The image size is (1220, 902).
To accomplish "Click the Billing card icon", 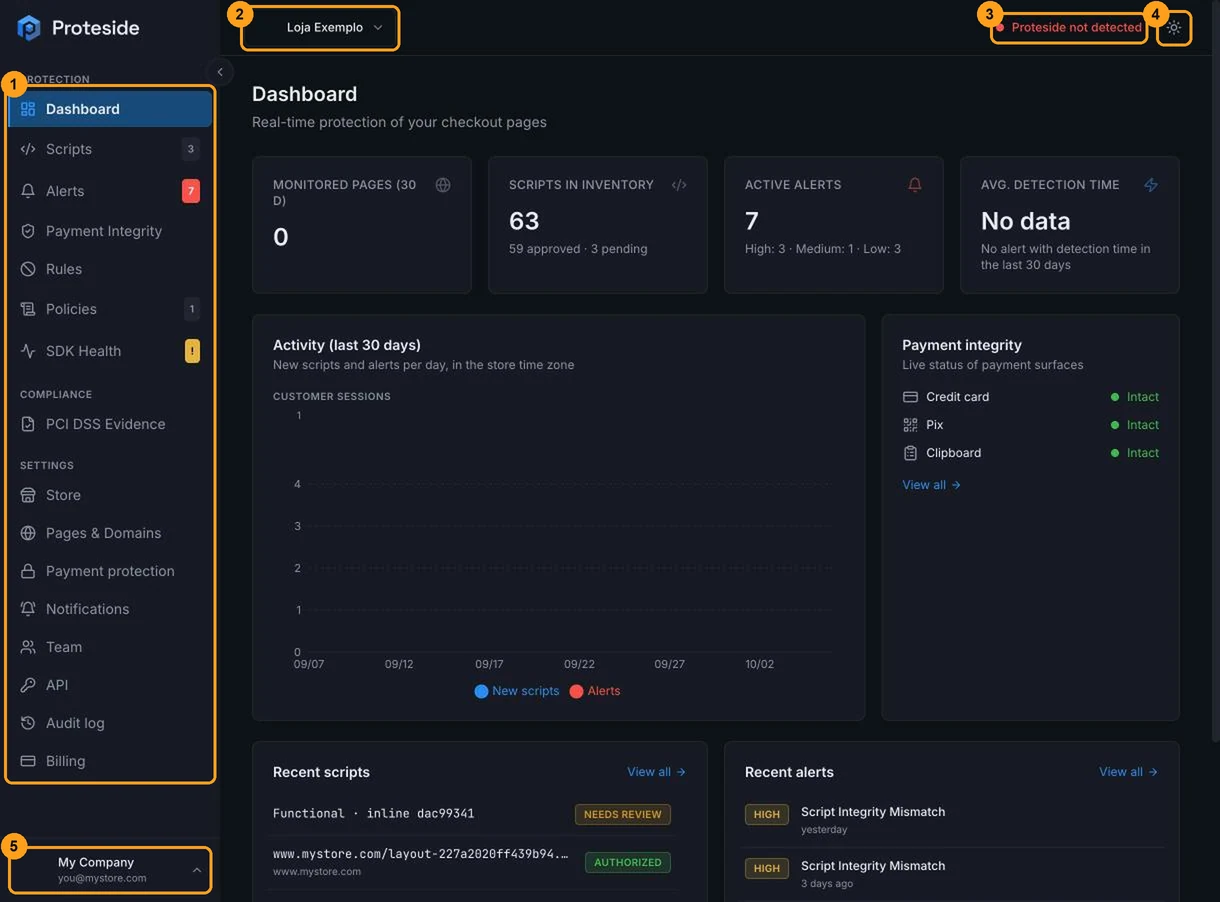I will coord(28,761).
